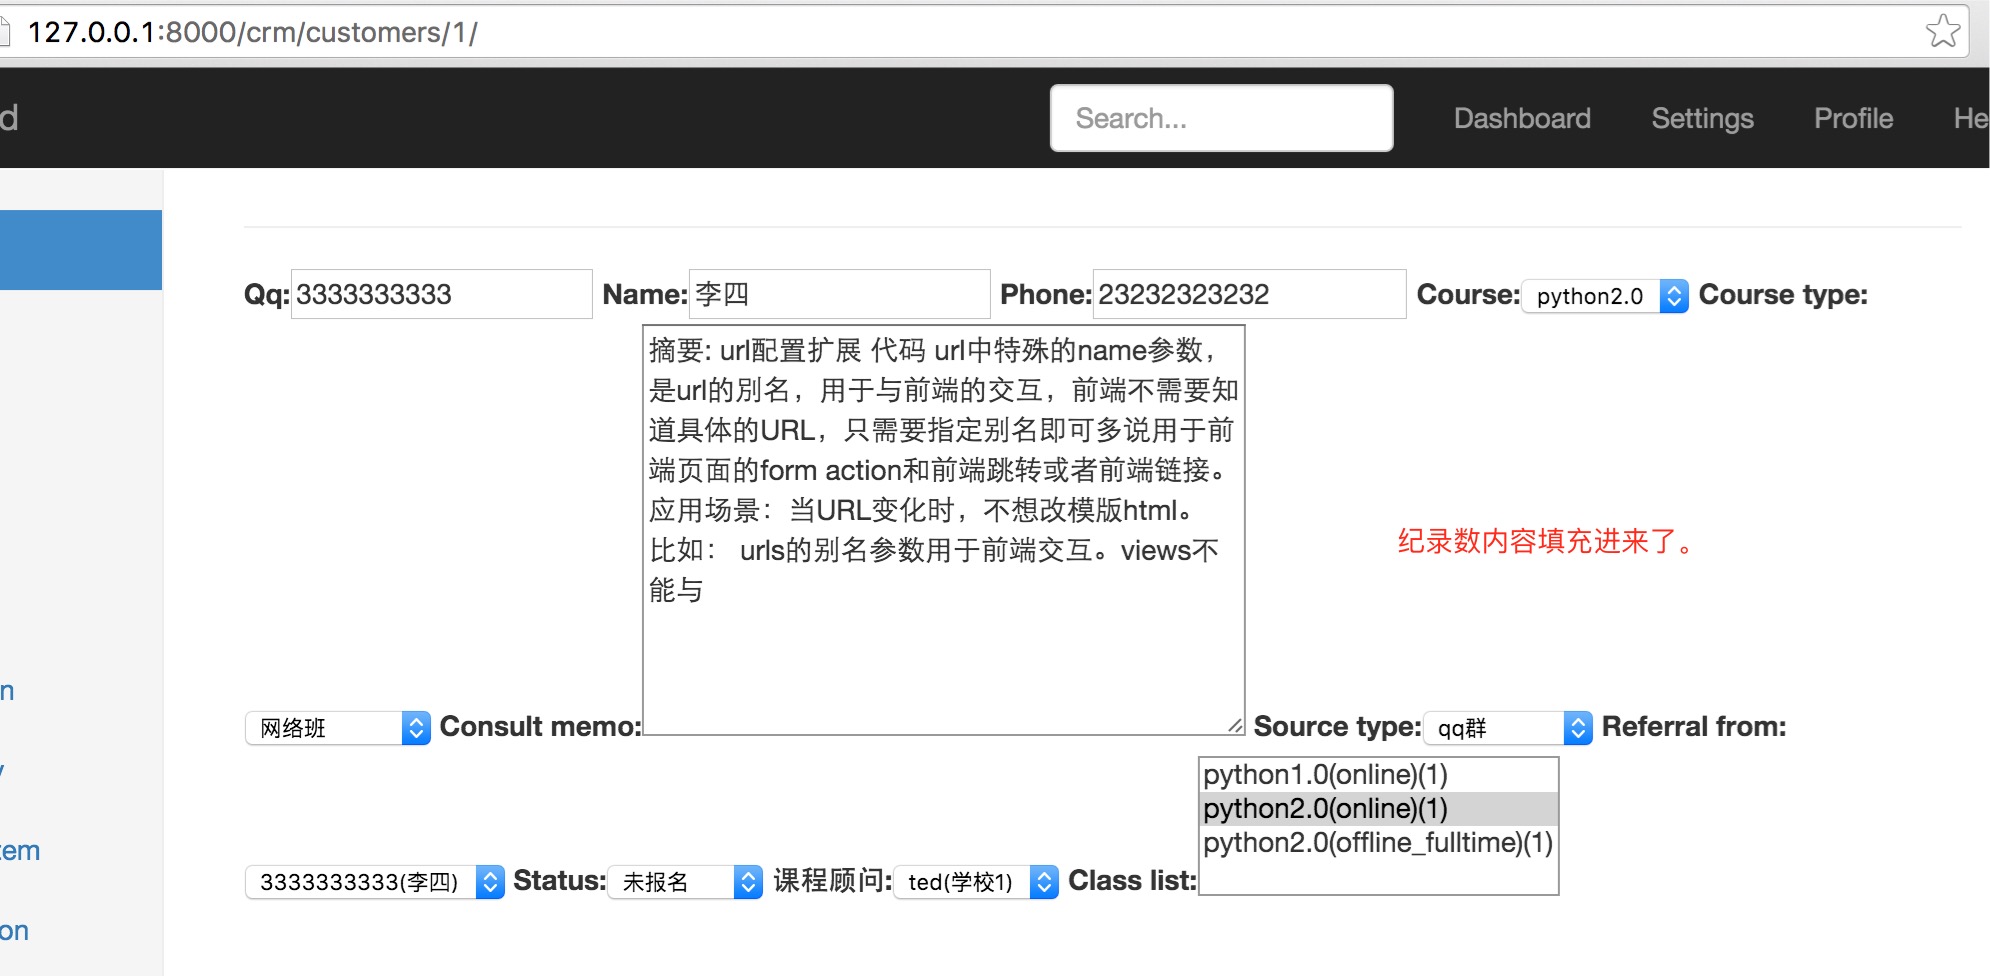Click inside the Consult memo textarea
1990x976 pixels.
[x=943, y=530]
